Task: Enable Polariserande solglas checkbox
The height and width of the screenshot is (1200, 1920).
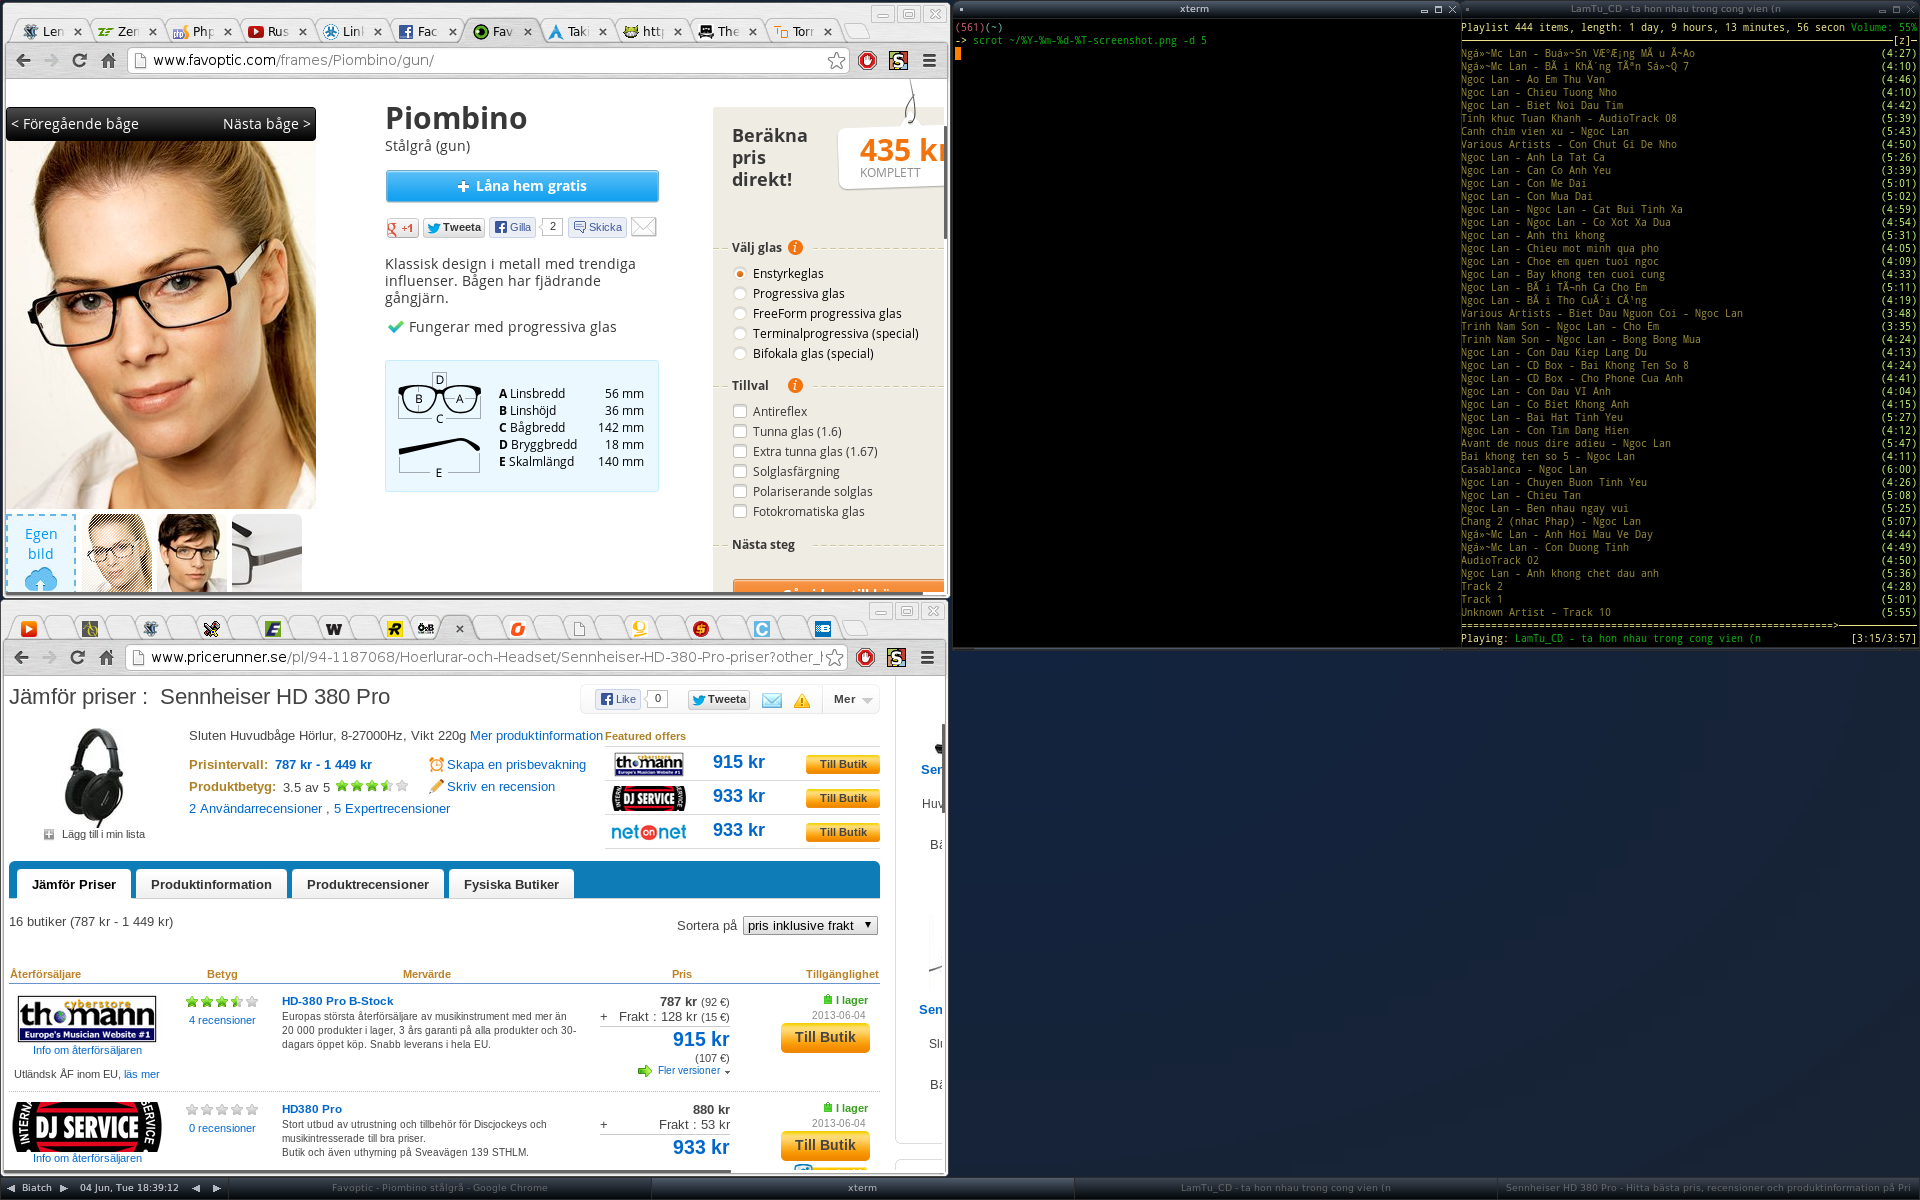Action: click(739, 491)
